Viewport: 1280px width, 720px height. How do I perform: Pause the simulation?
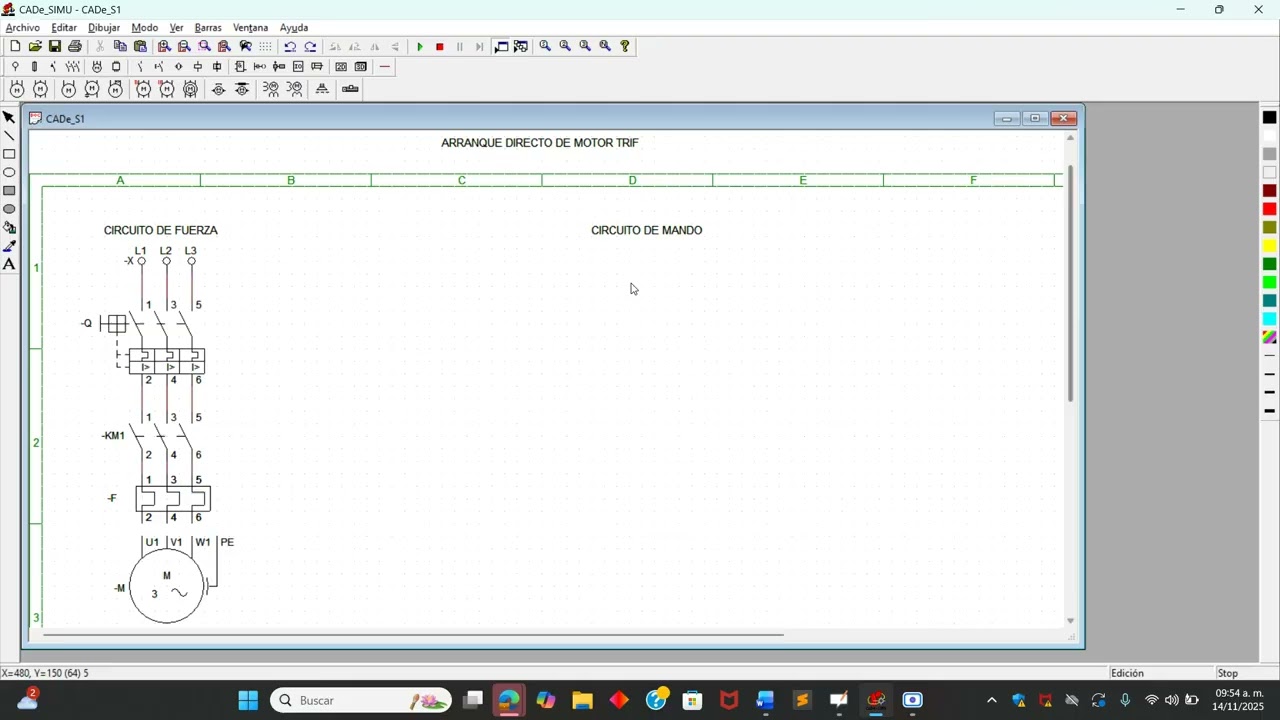[x=460, y=46]
